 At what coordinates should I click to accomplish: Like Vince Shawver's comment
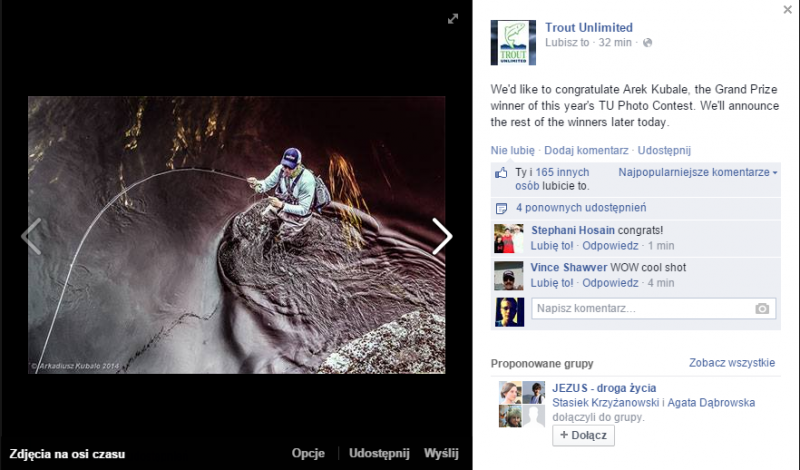[552, 283]
